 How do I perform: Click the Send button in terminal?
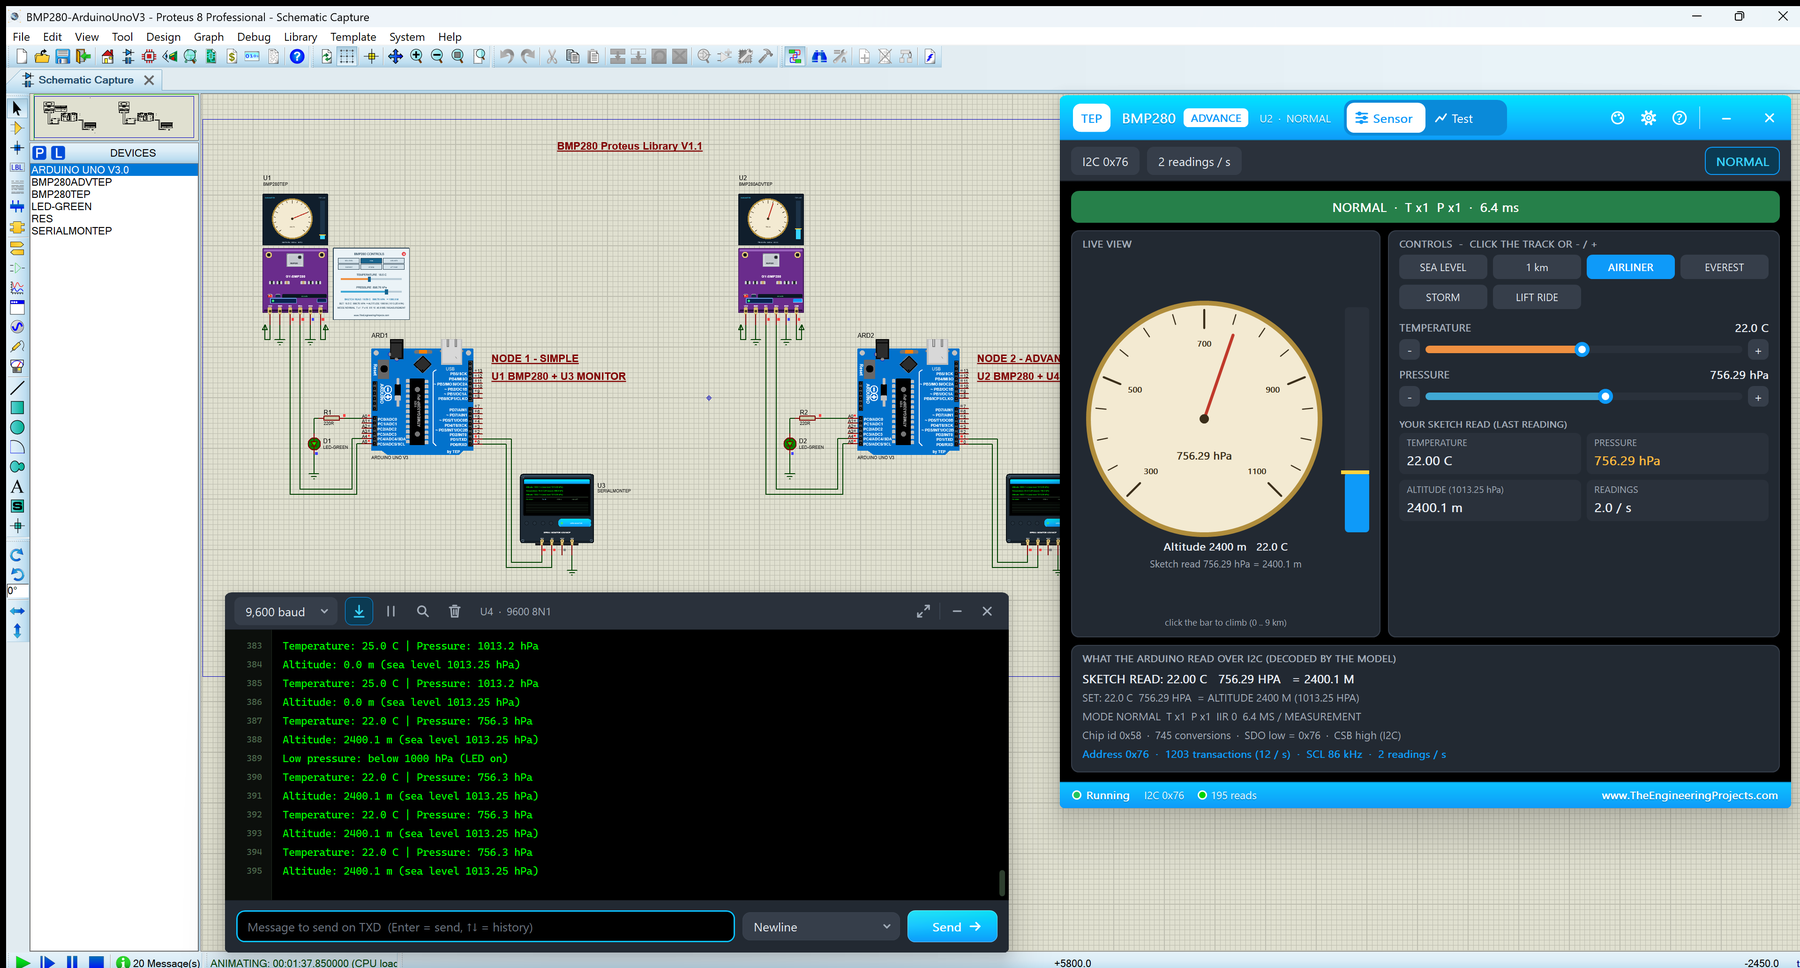[x=952, y=927]
